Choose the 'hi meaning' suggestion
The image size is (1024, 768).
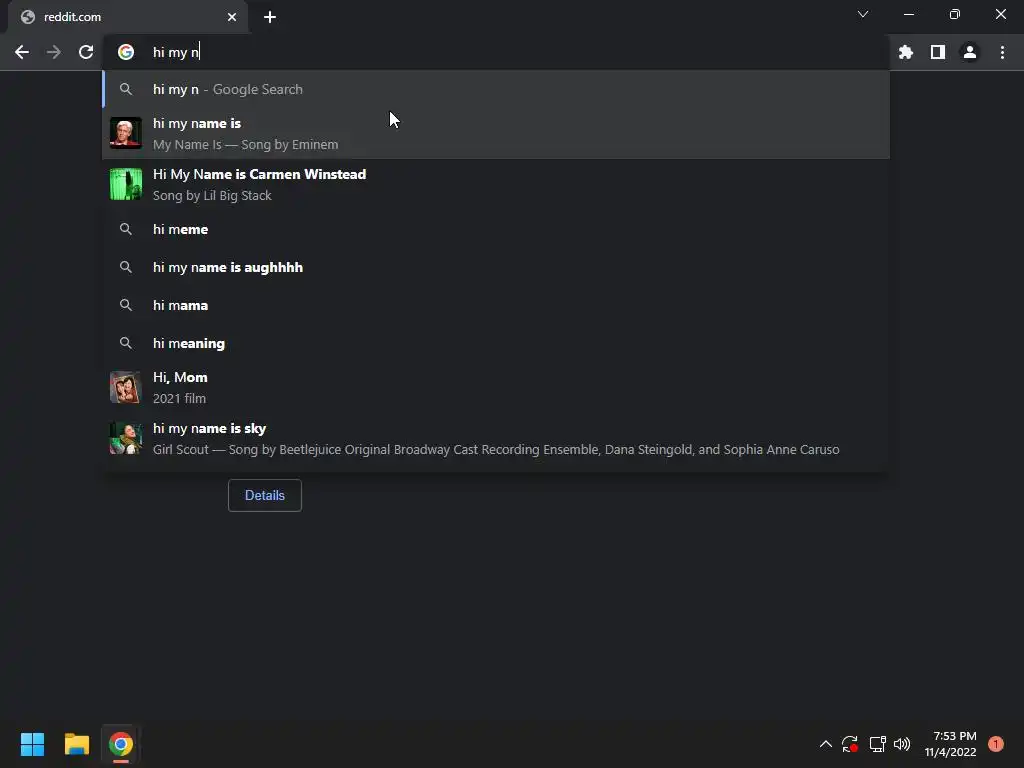496,343
